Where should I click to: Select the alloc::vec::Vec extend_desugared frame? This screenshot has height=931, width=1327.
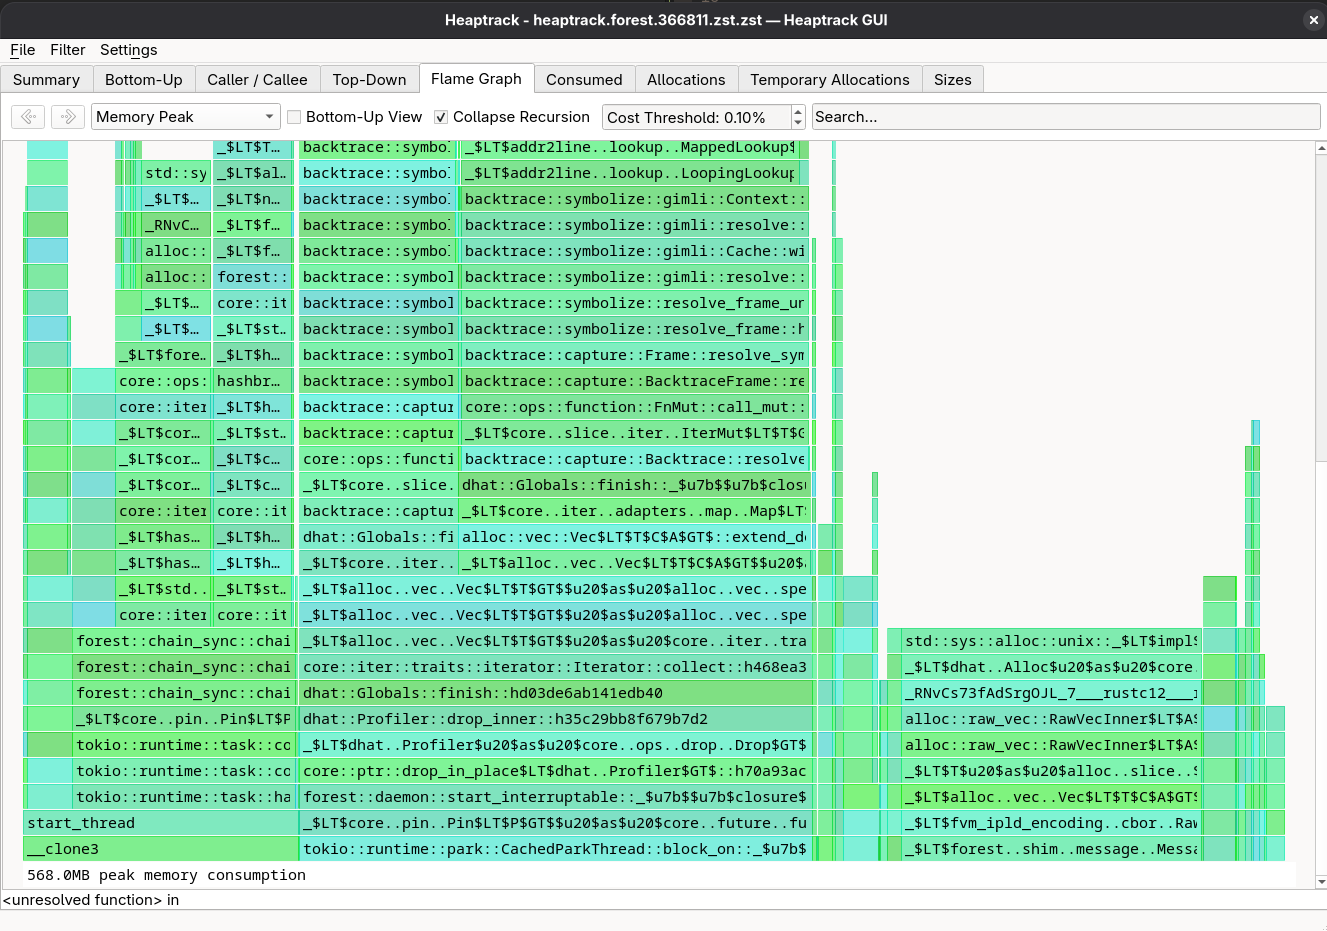[635, 537]
